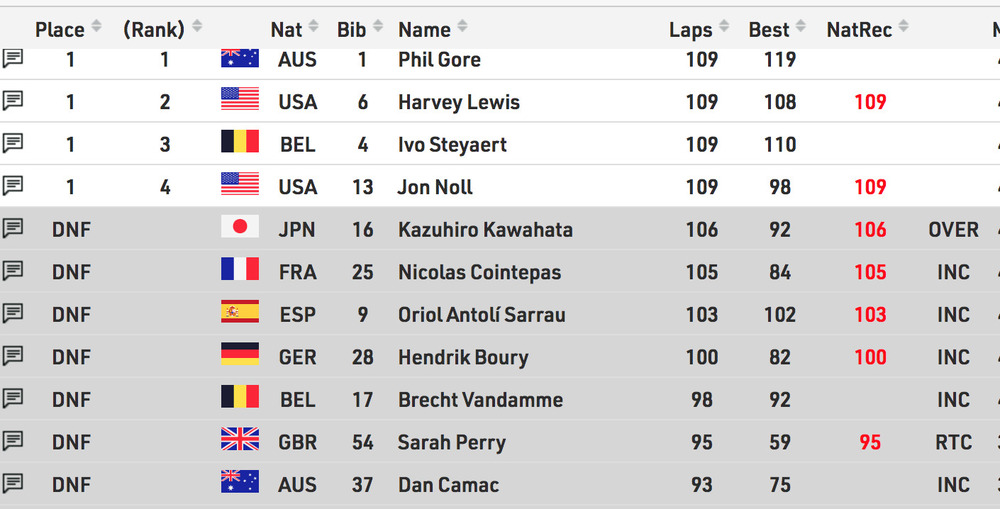
Task: Sort by NatRec column header
Action: click(x=859, y=30)
